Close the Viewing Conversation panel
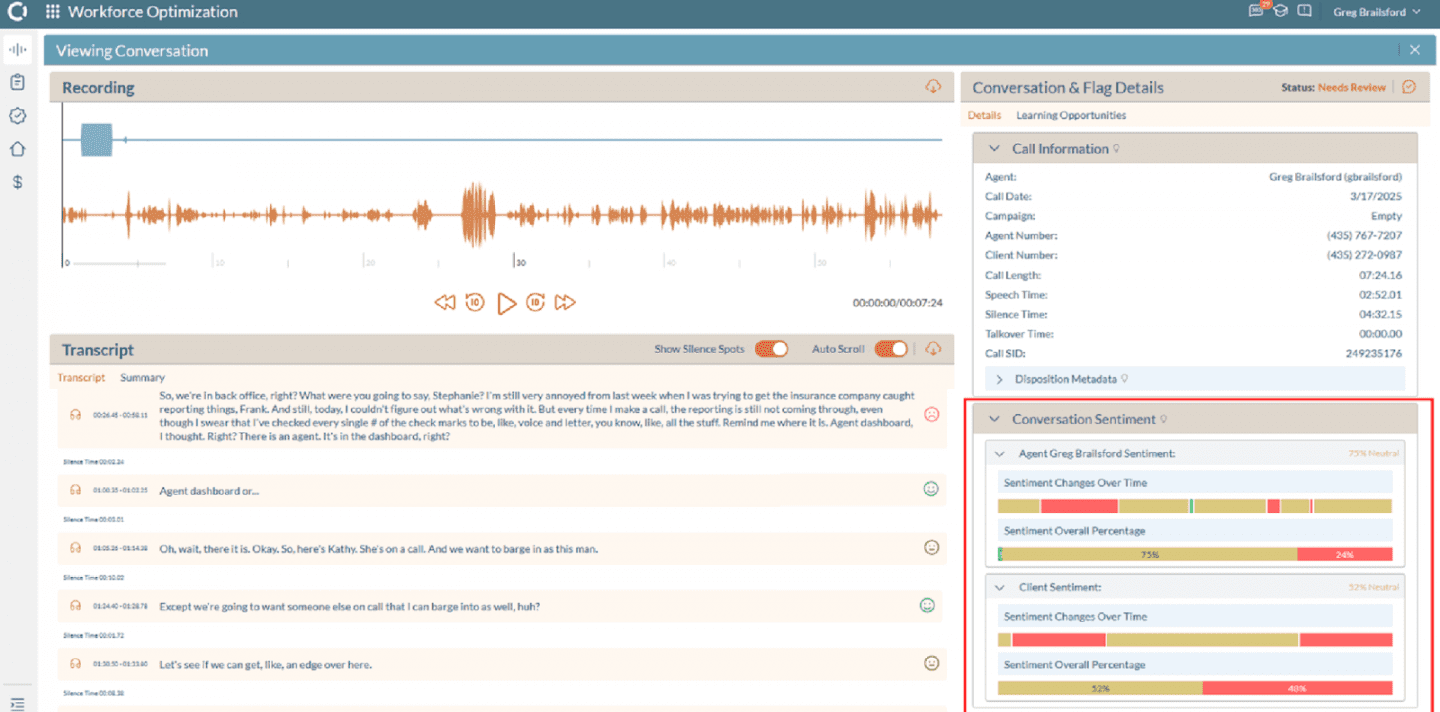This screenshot has height=712, width=1440. (x=1414, y=50)
